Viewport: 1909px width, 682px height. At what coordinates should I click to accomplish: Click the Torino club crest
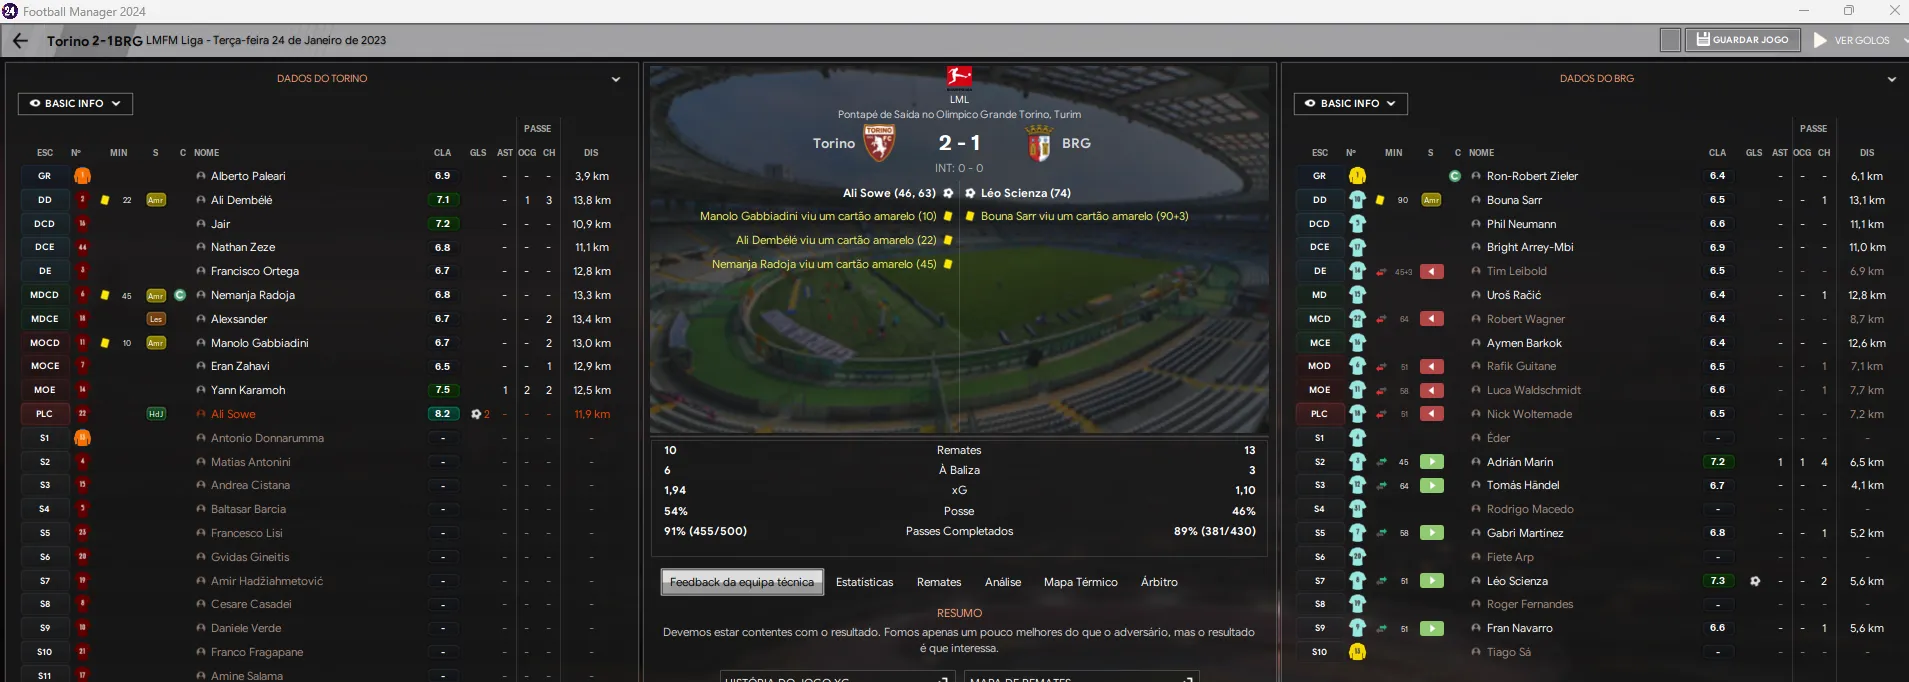click(879, 144)
